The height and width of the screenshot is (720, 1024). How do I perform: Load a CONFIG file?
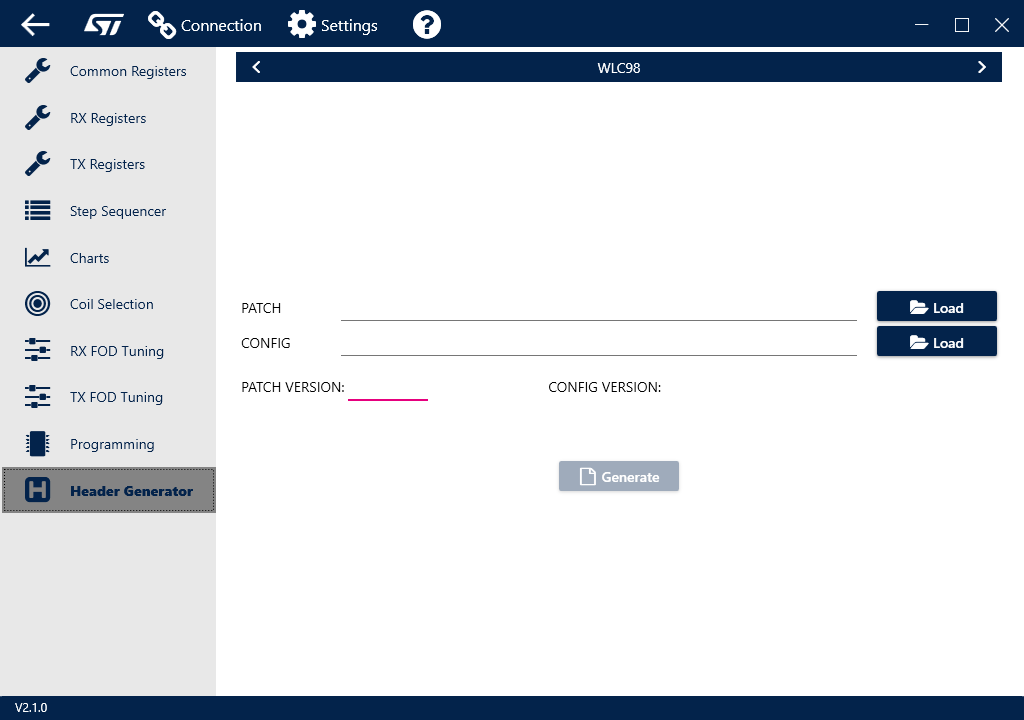(936, 341)
